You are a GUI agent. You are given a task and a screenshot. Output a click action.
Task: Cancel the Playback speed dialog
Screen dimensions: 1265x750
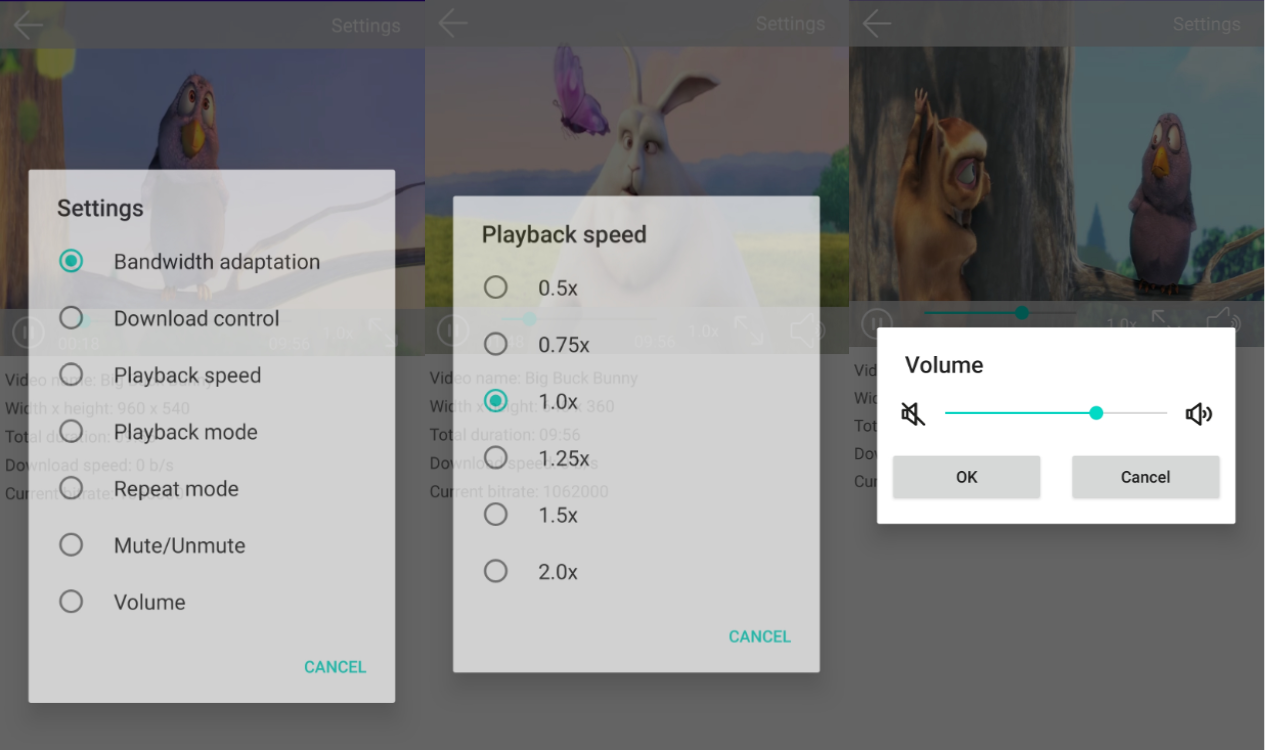(x=760, y=636)
